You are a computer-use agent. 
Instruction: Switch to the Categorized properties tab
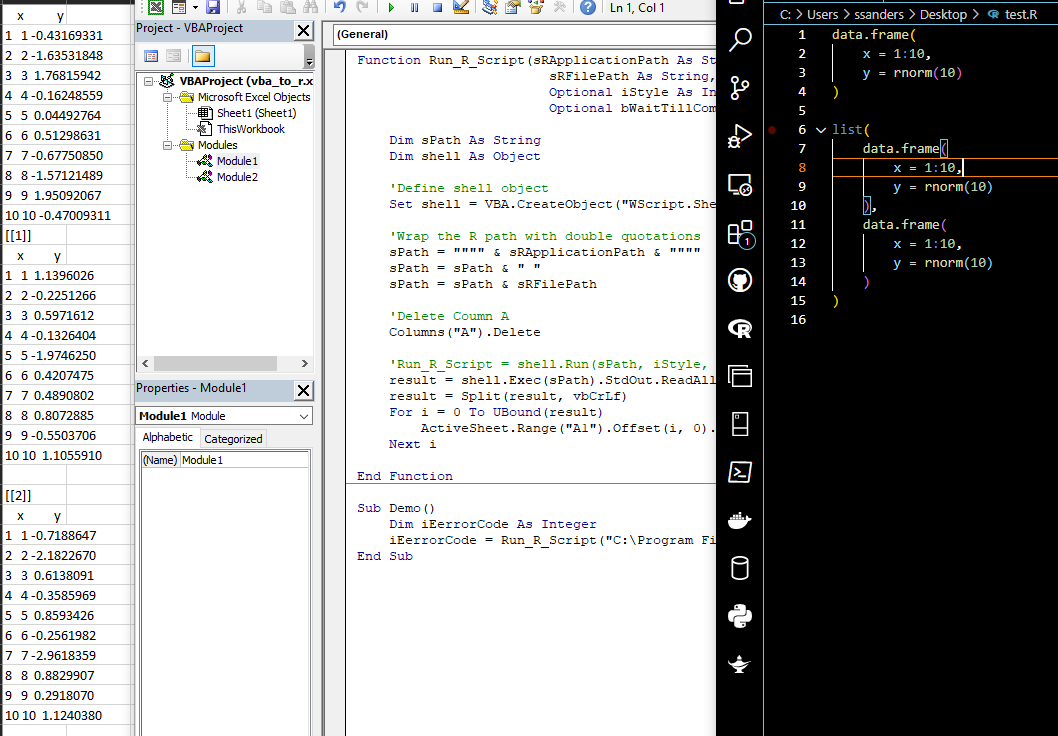click(x=233, y=439)
